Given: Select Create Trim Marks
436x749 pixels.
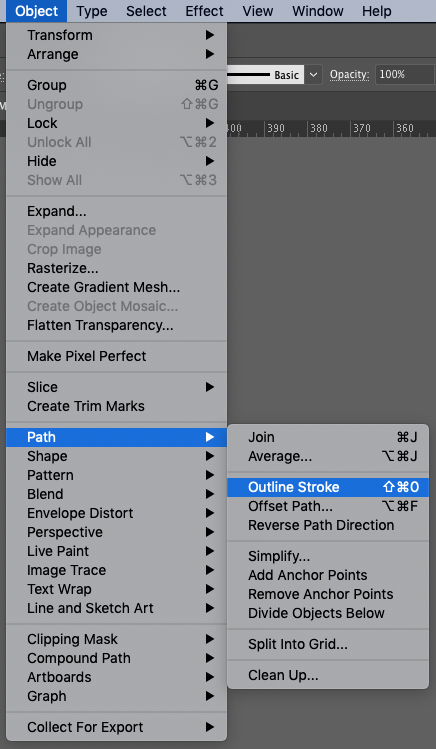Looking at the screenshot, I should [x=117, y=406].
